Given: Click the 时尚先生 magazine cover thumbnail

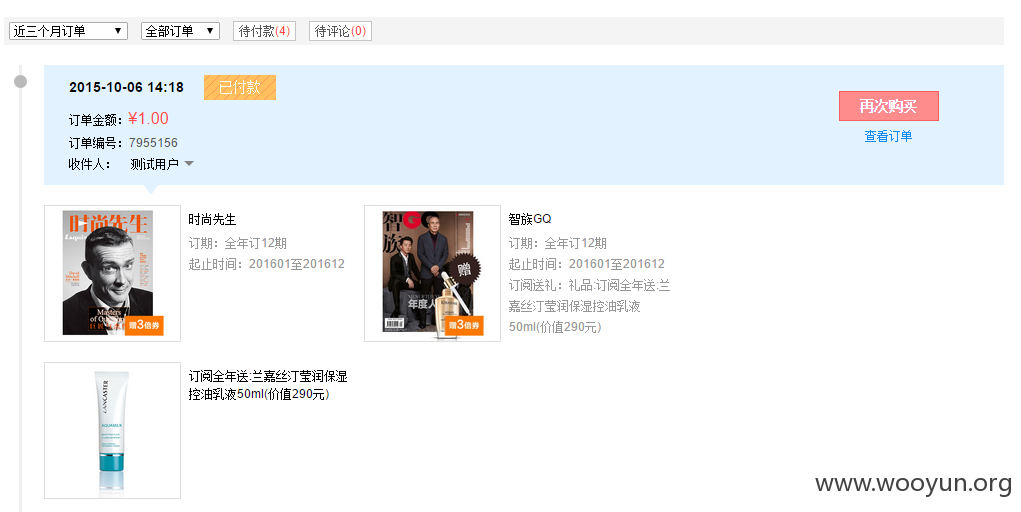Looking at the screenshot, I should [x=112, y=273].
